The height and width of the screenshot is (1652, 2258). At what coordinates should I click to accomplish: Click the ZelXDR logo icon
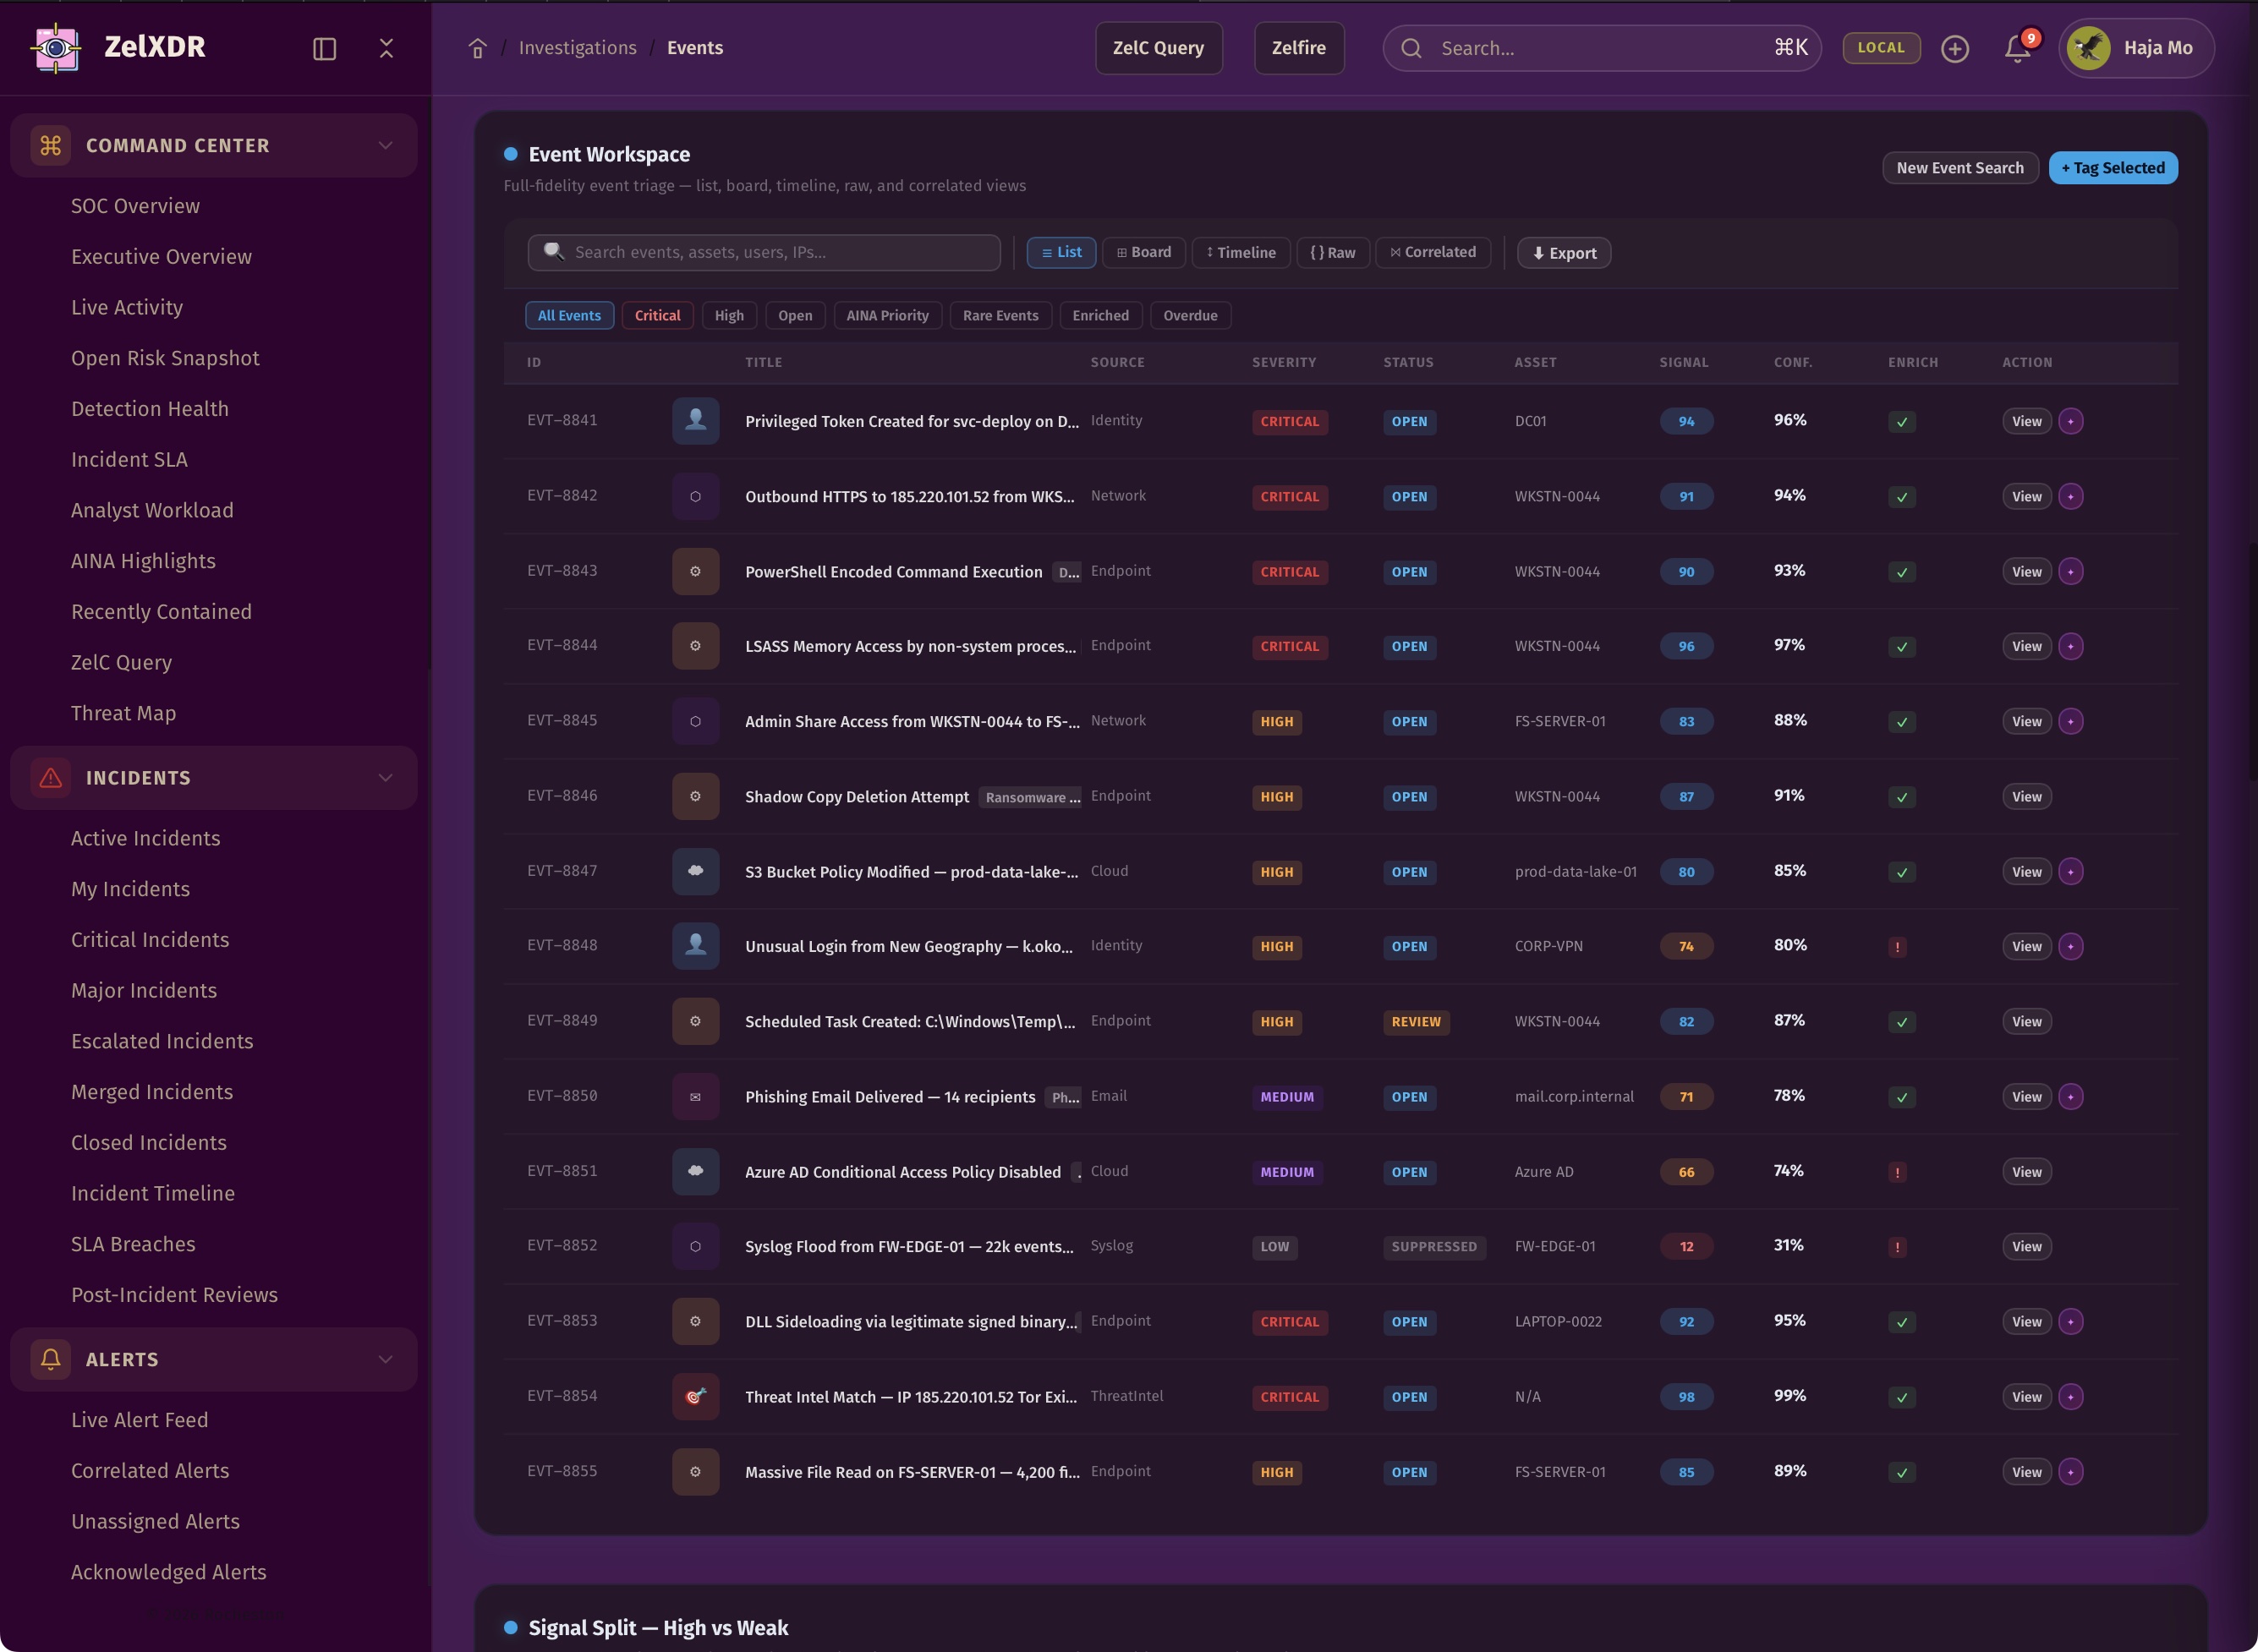[x=56, y=47]
